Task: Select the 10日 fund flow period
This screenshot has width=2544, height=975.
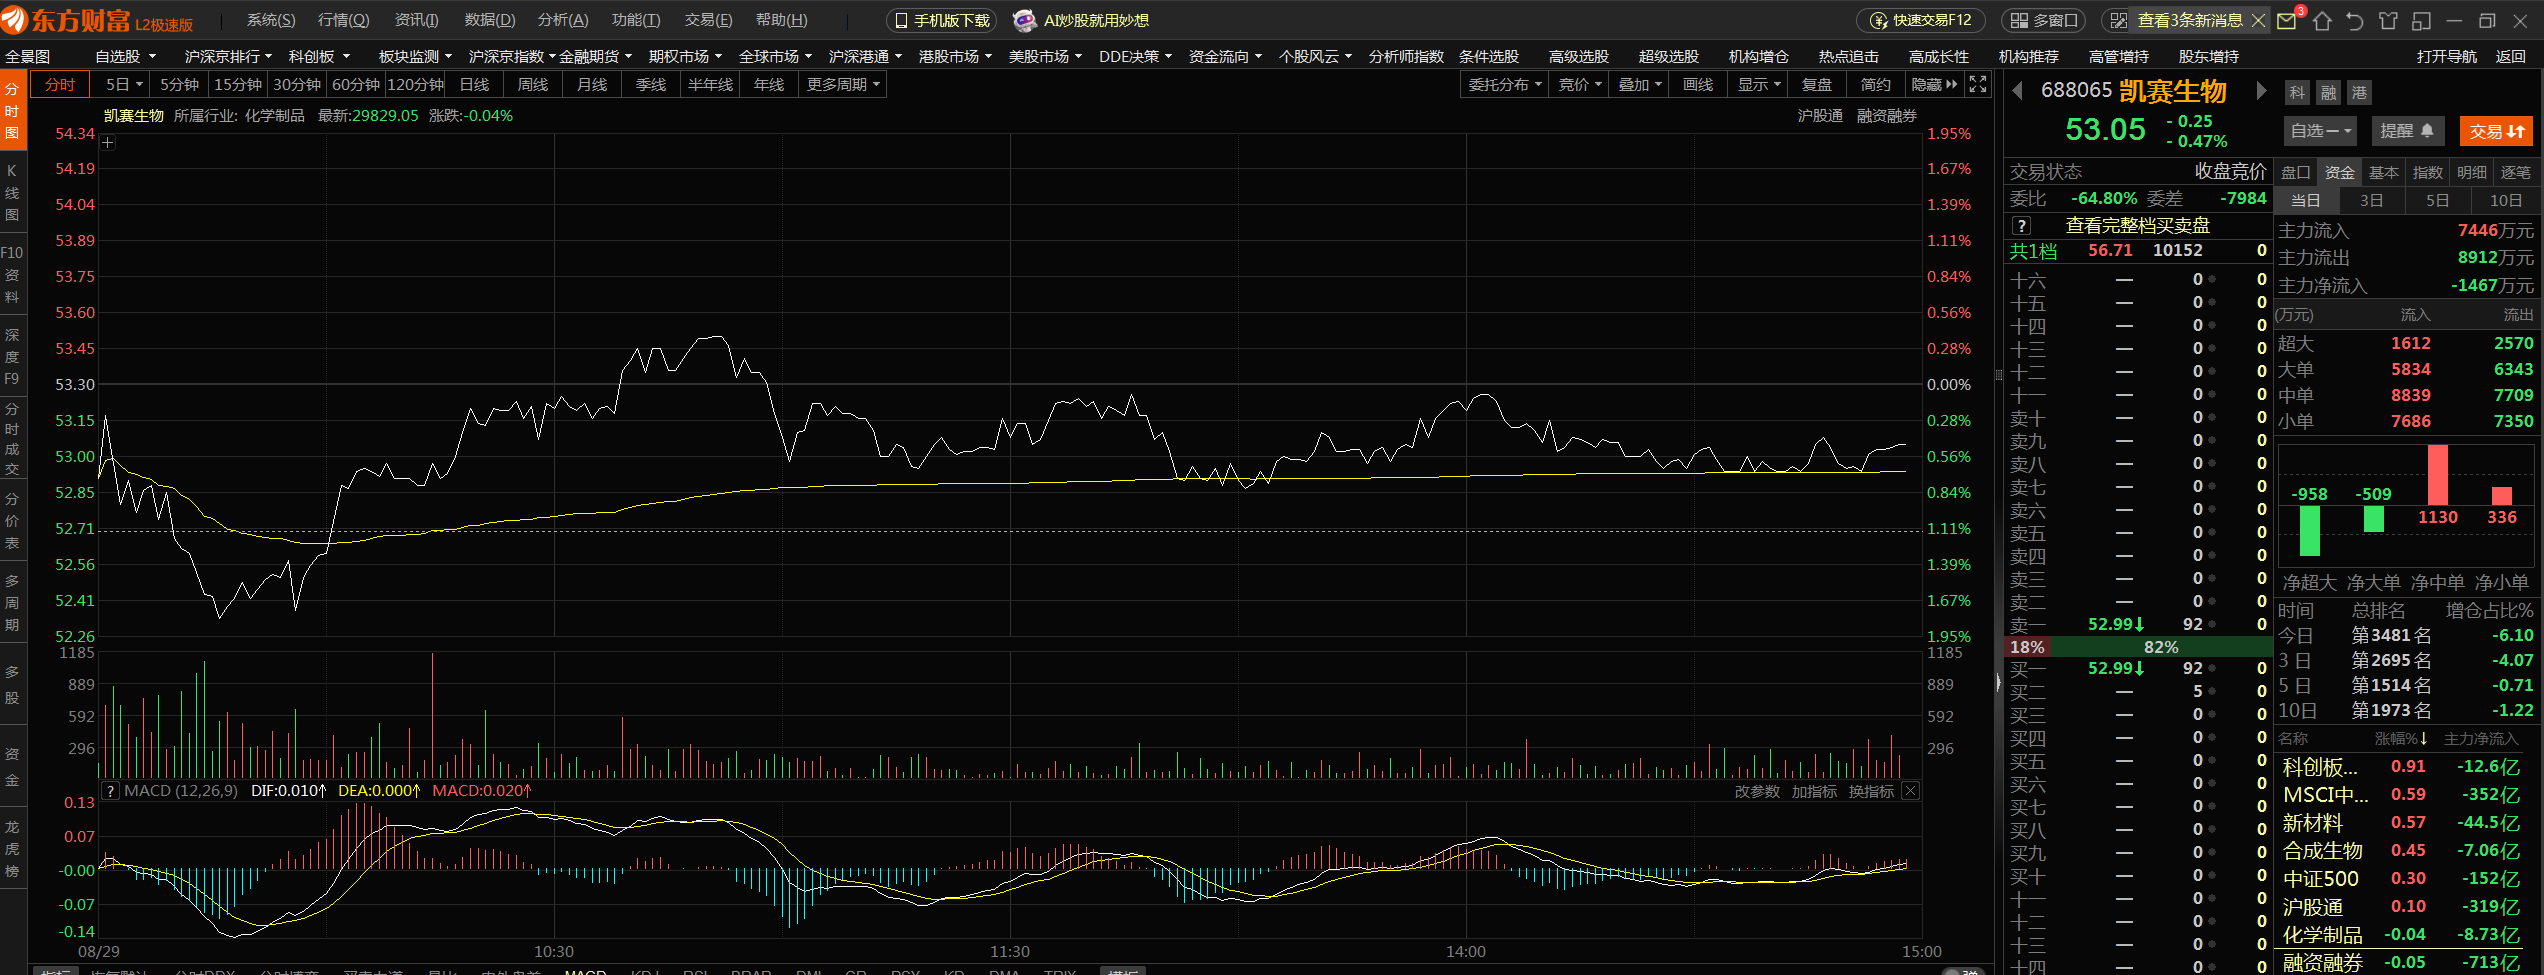Action: click(2506, 200)
